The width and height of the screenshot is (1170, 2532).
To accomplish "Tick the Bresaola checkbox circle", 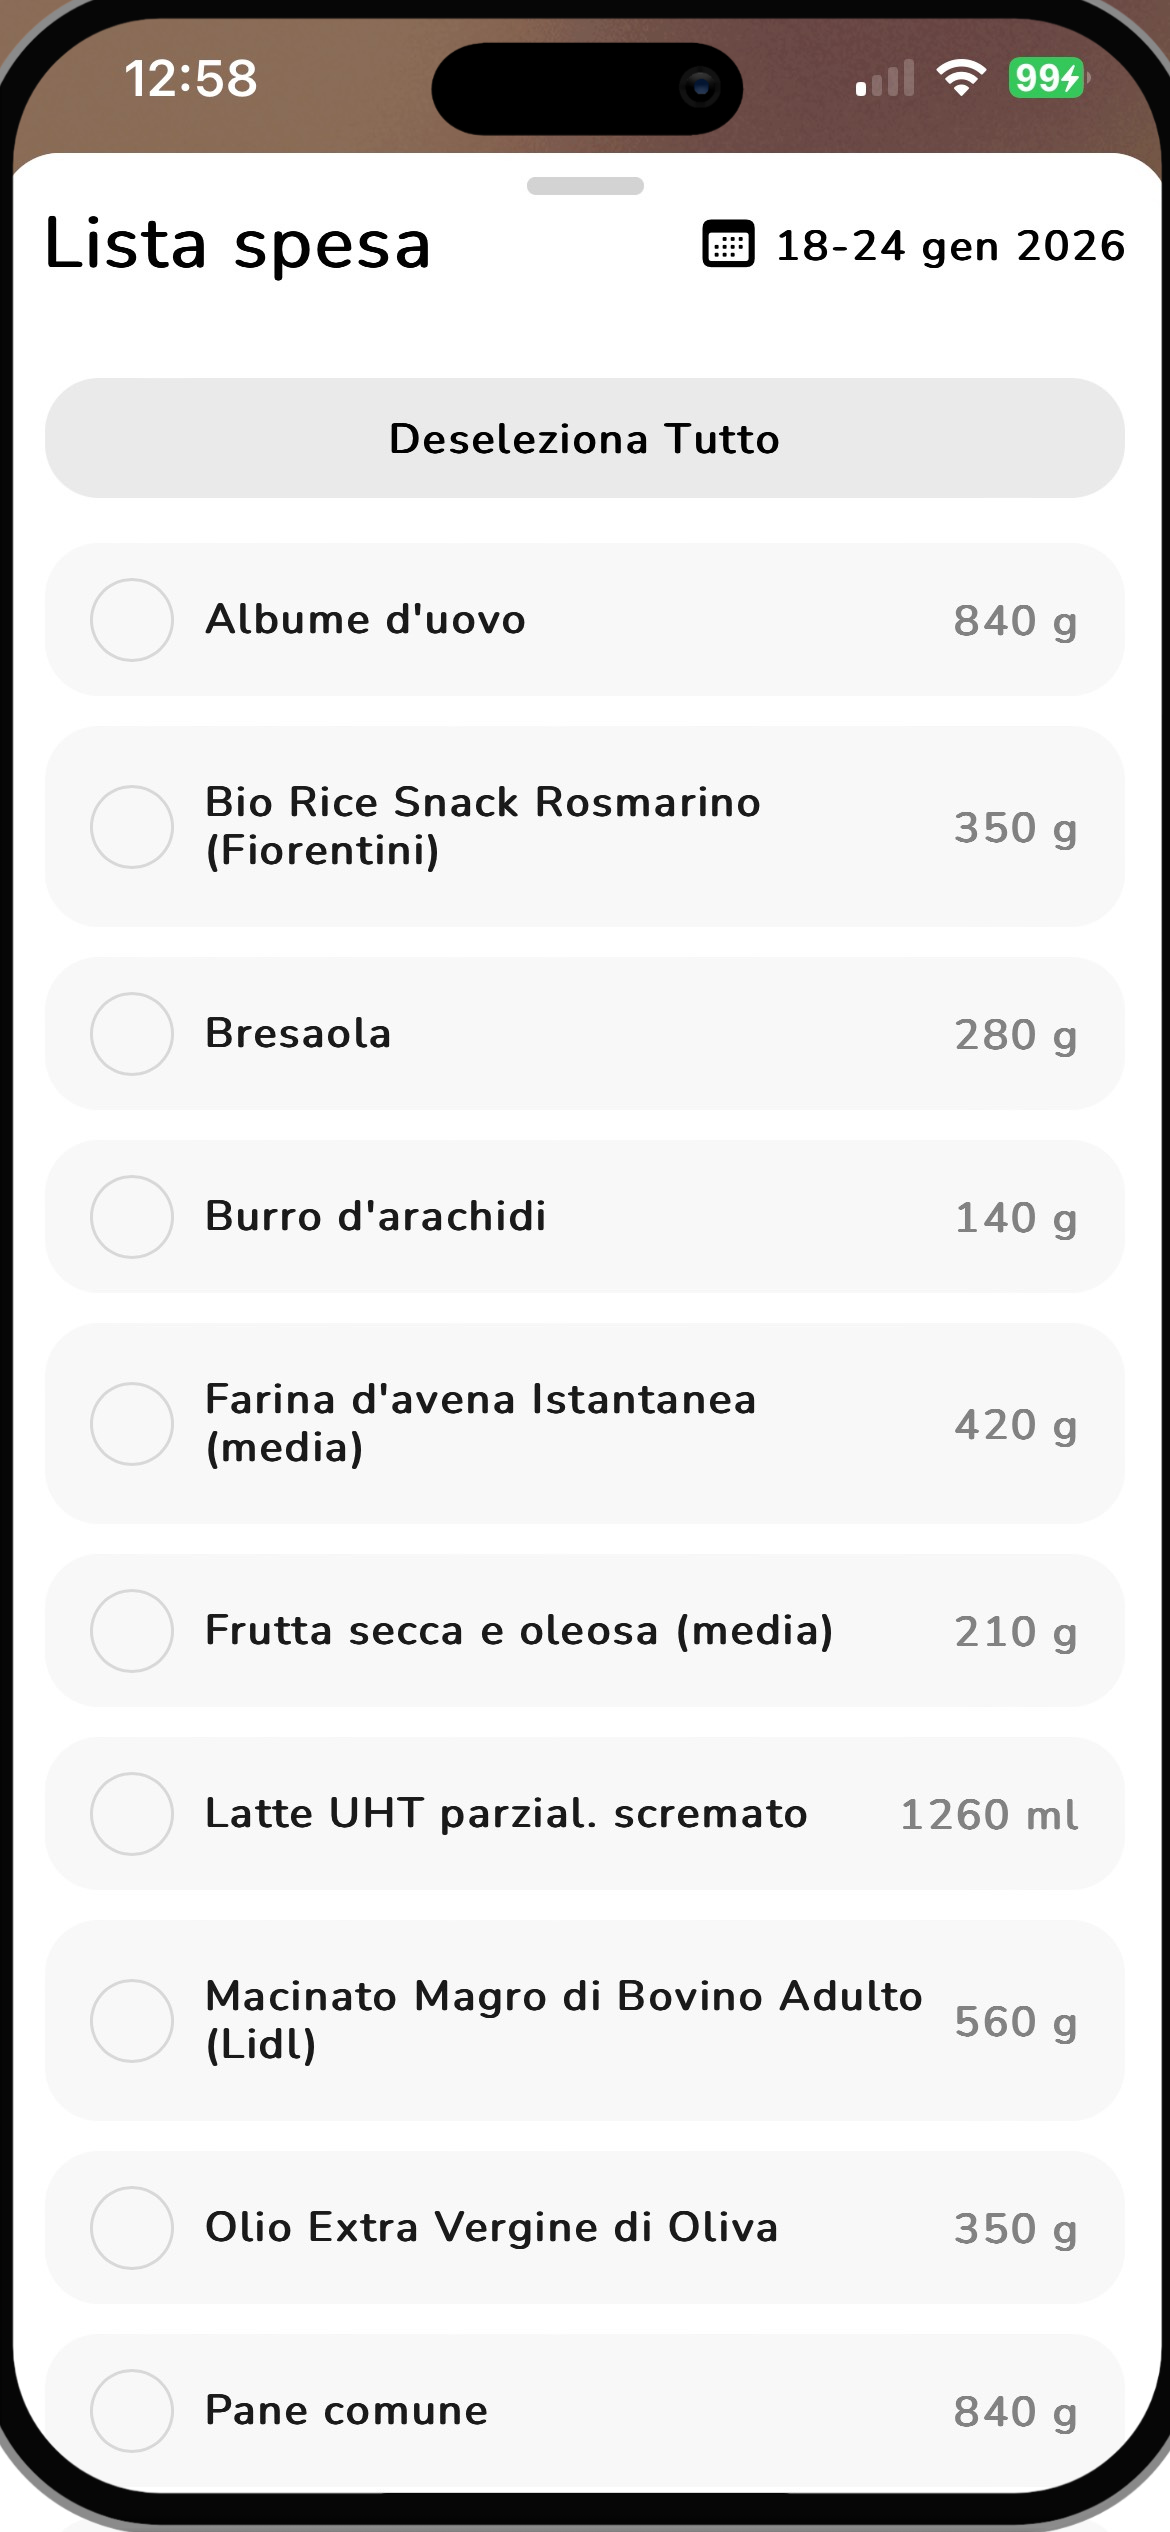I will click(x=132, y=1034).
